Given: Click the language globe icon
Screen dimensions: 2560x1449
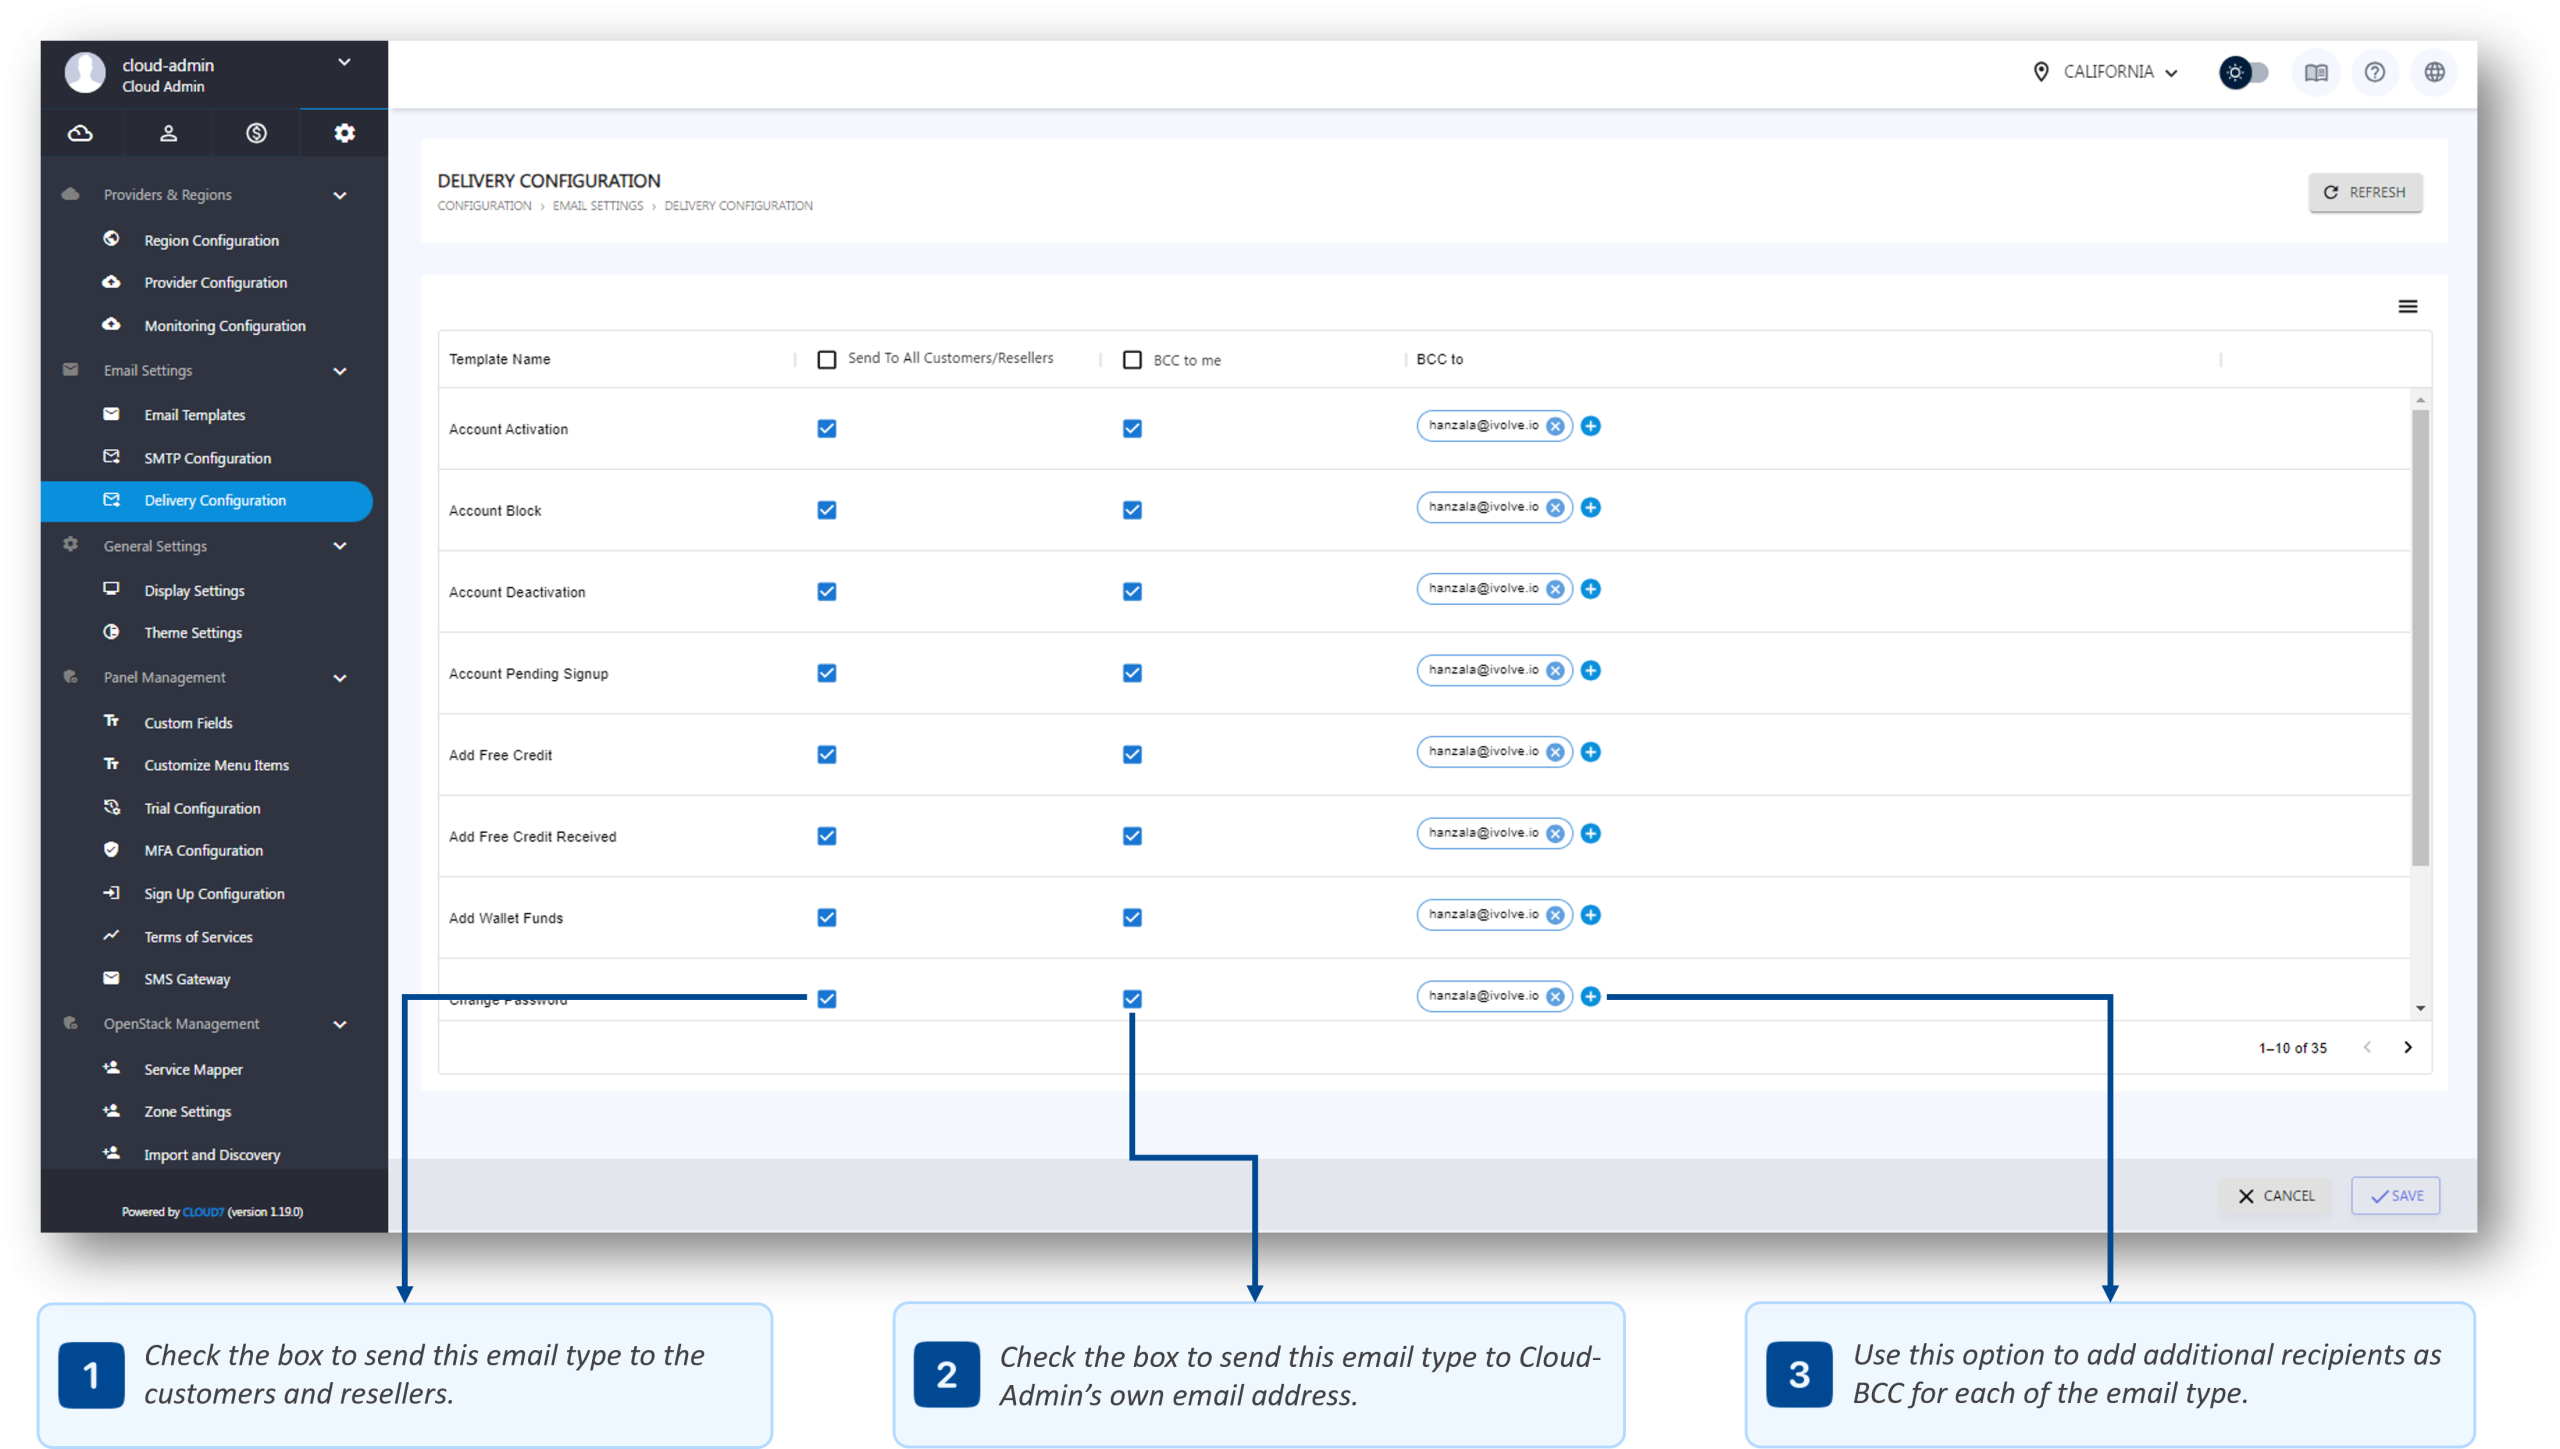Looking at the screenshot, I should coord(2435,72).
